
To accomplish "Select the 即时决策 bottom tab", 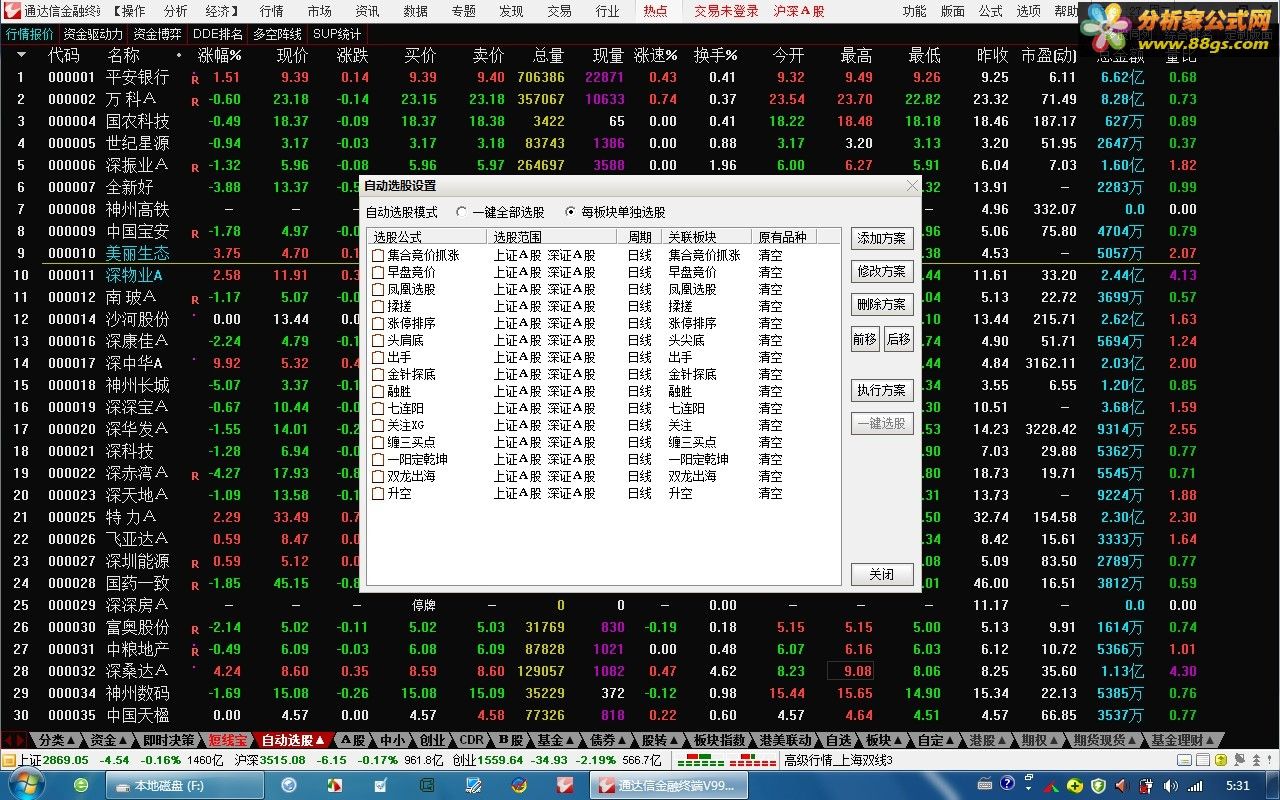I will tap(168, 741).
